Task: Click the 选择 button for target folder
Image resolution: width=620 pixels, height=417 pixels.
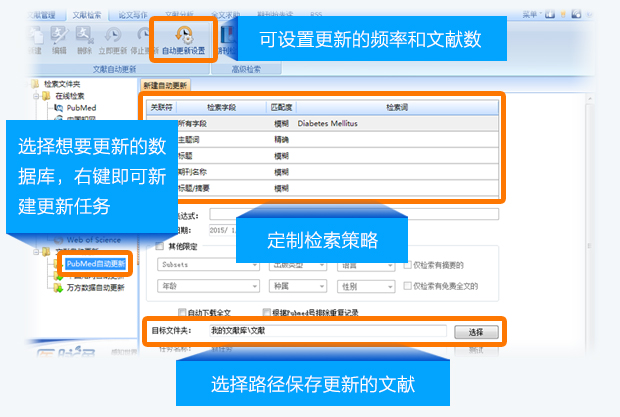Action: pyautogui.click(x=476, y=332)
